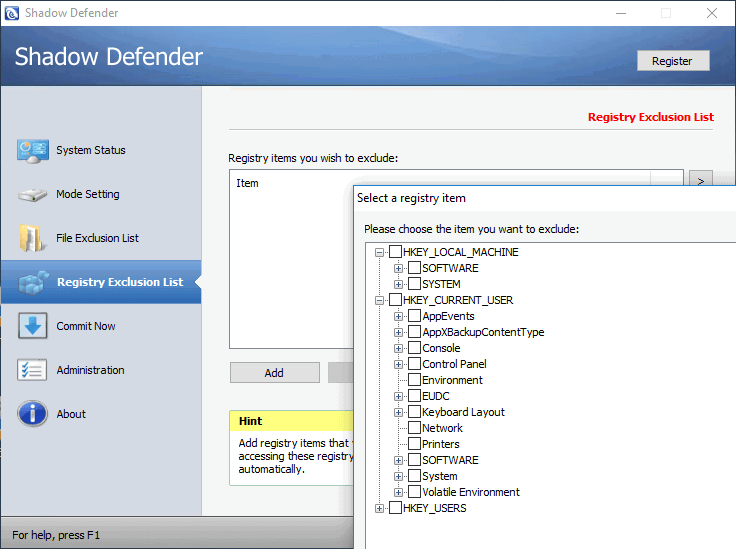
Task: Select Registry Exclusion List menu entry
Action: (101, 282)
